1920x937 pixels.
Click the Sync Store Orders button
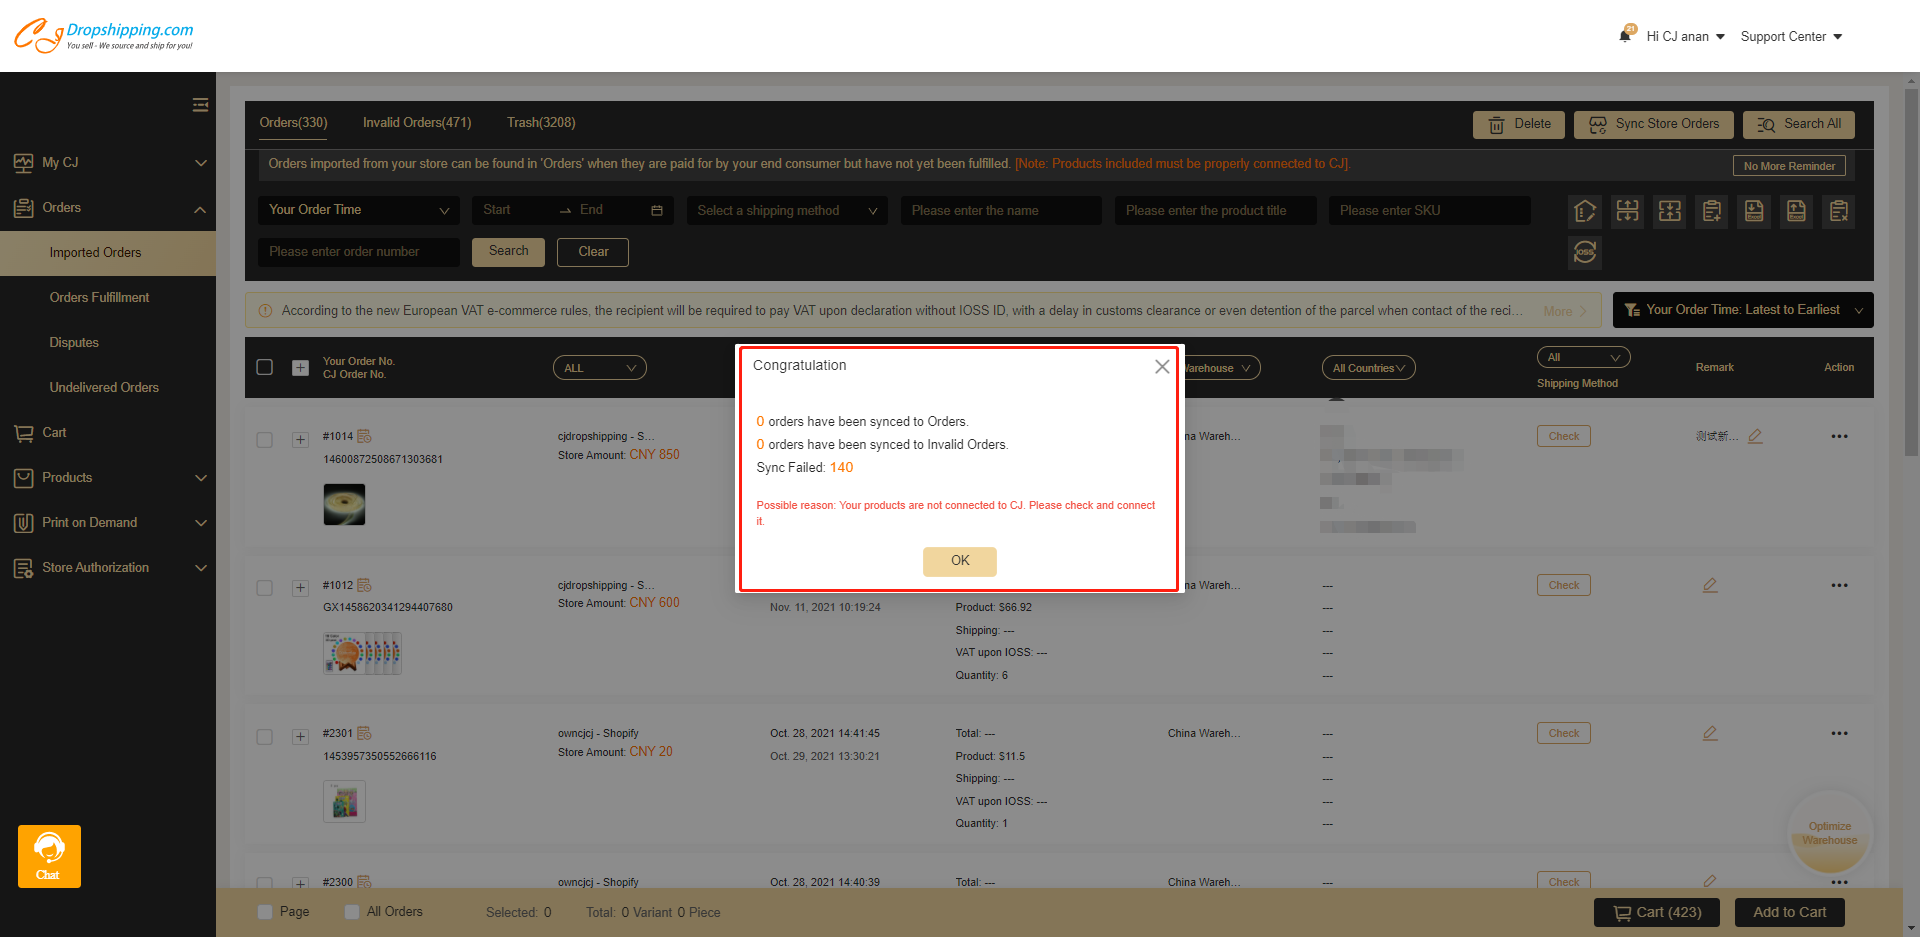point(1654,124)
